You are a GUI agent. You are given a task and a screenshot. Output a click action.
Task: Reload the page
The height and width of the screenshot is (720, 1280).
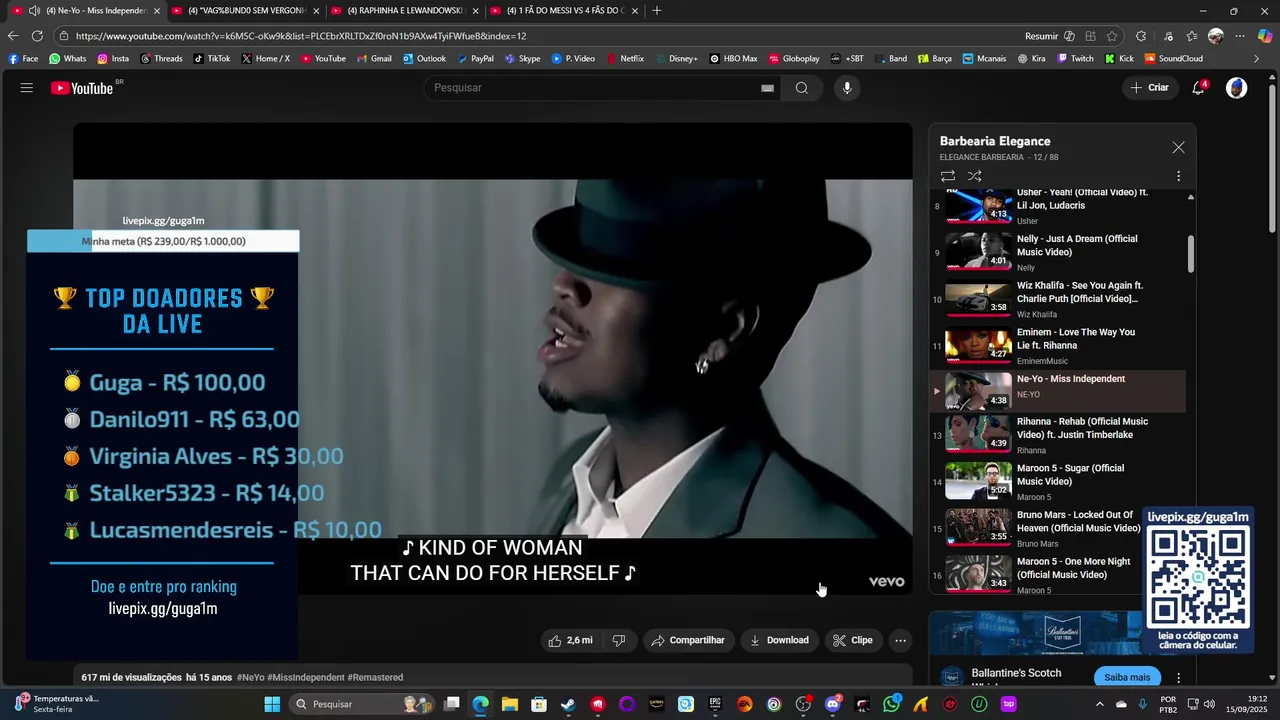pyautogui.click(x=37, y=36)
